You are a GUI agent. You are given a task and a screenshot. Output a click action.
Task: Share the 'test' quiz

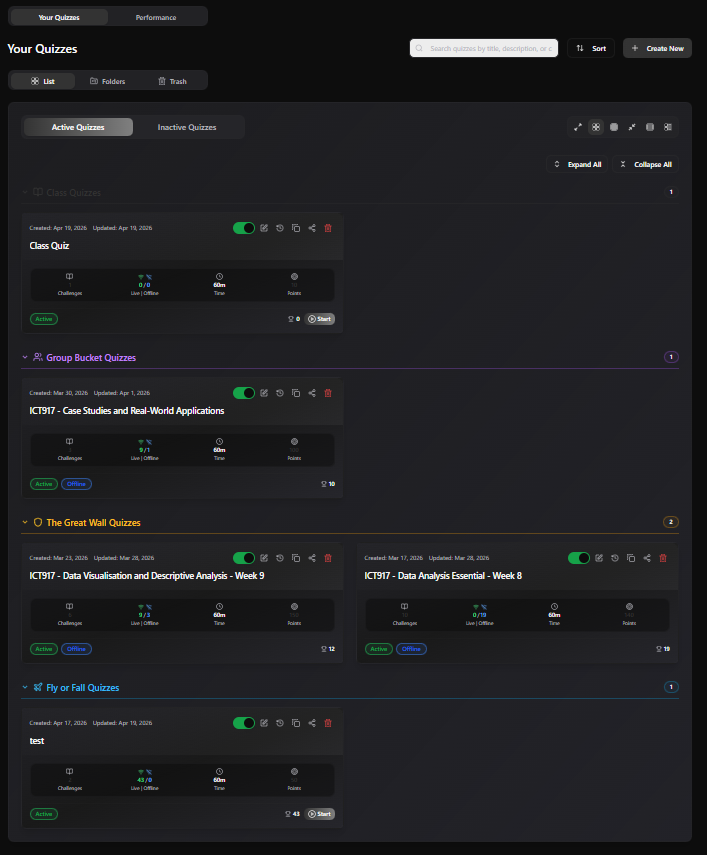tap(312, 723)
